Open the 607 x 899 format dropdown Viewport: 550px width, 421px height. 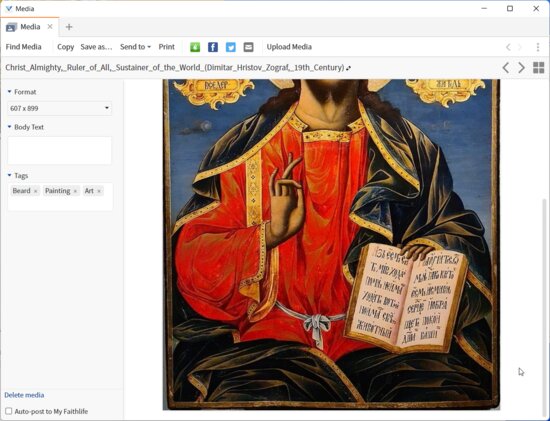pyautogui.click(x=59, y=108)
